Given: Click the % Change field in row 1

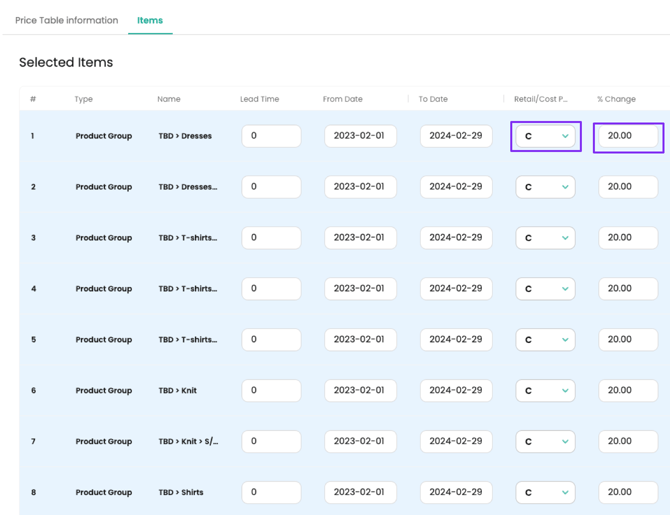Looking at the screenshot, I should point(628,136).
